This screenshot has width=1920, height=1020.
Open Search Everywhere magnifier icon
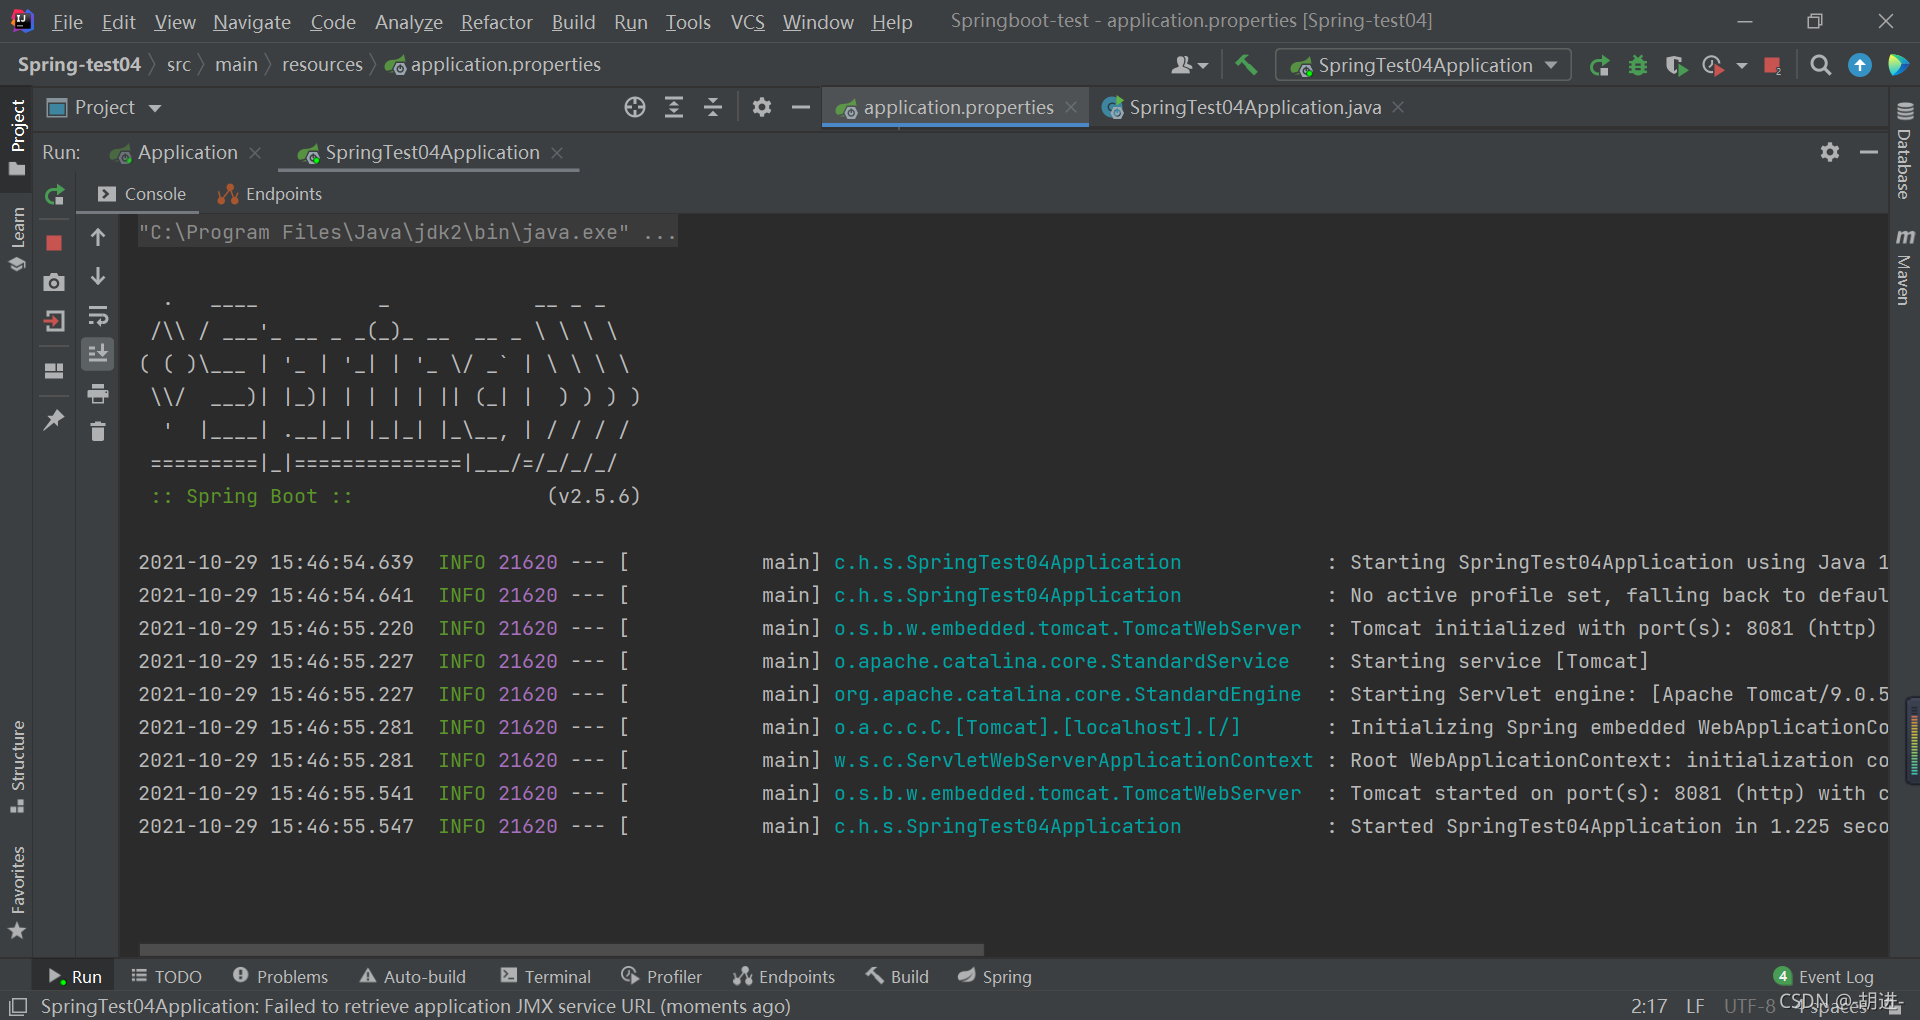(x=1821, y=66)
